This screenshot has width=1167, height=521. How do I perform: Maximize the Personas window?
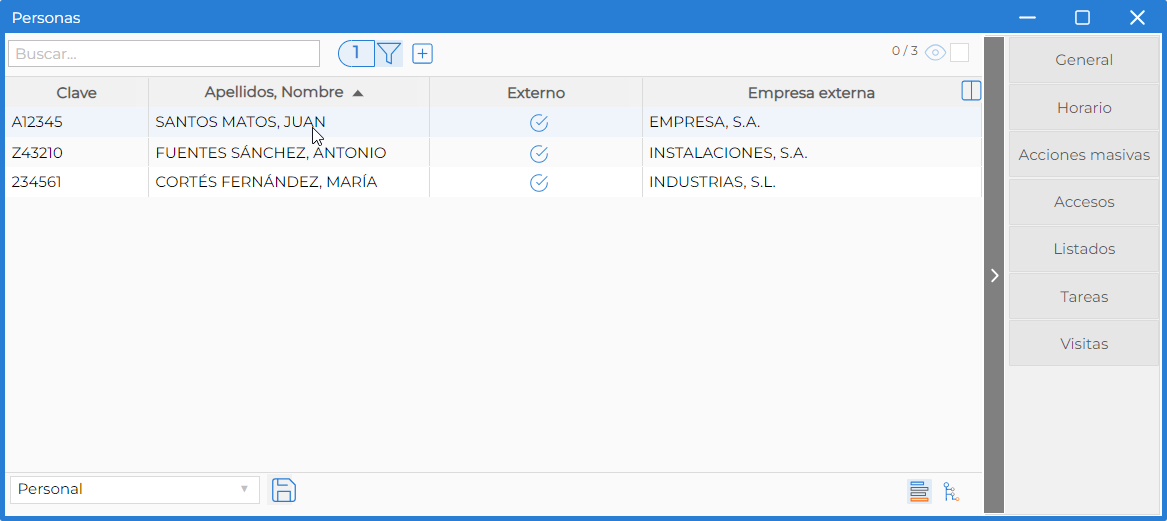1082,18
